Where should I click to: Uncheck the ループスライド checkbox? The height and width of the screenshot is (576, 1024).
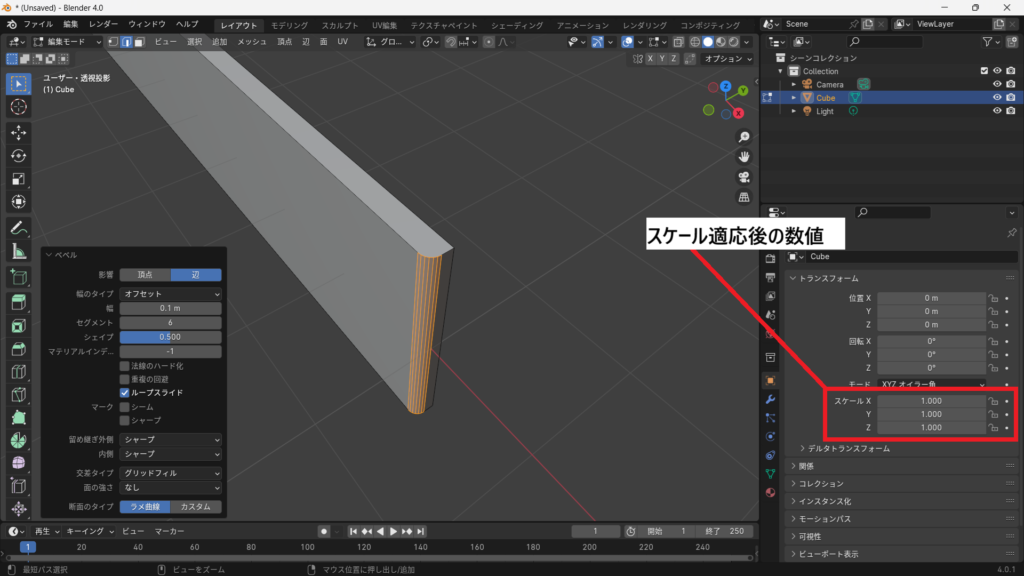125,393
